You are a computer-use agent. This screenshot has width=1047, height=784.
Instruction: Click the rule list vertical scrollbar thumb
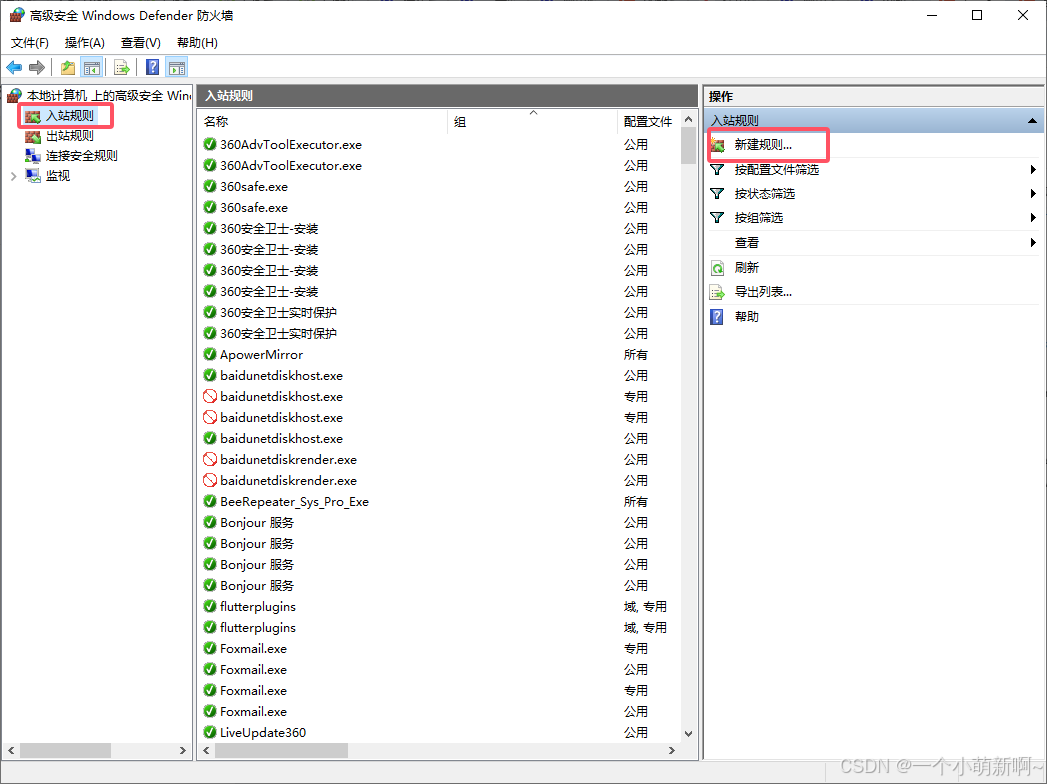pyautogui.click(x=688, y=146)
